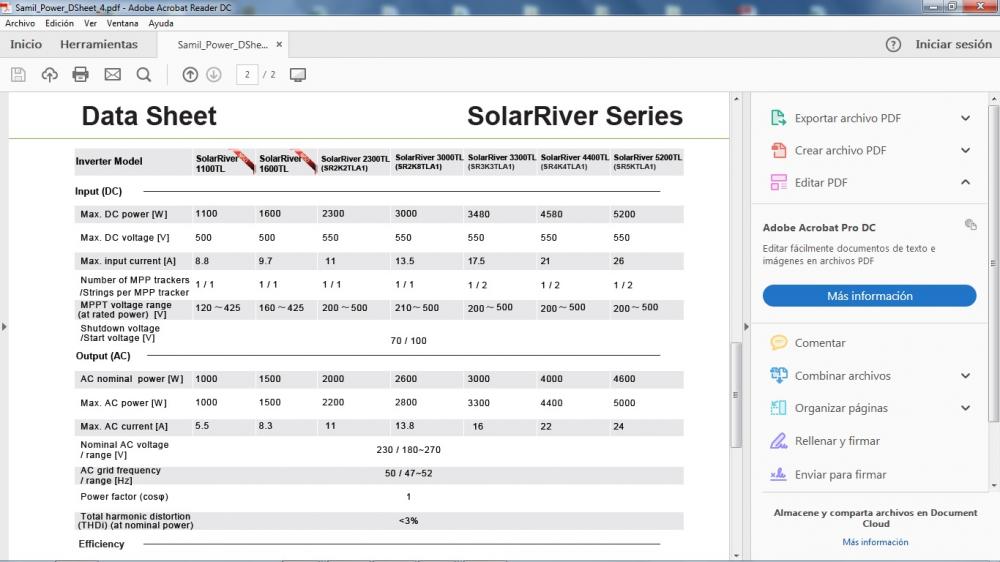
Task: Click the read mode screen icon
Action: (x=298, y=75)
